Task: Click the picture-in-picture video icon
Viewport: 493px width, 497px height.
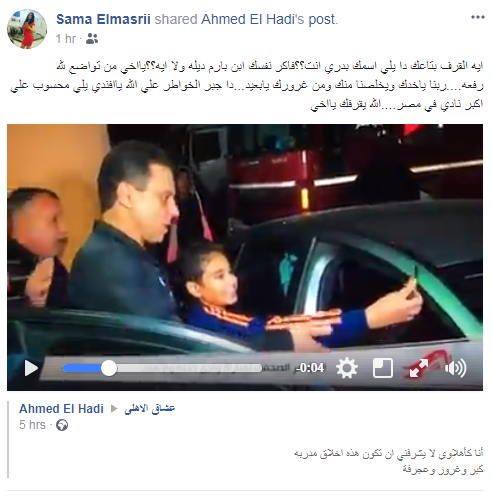Action: click(x=383, y=368)
